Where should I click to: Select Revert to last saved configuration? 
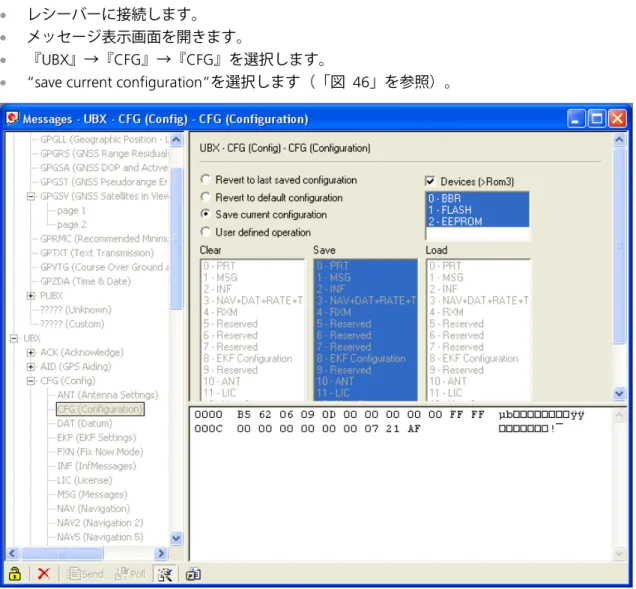pos(279,180)
